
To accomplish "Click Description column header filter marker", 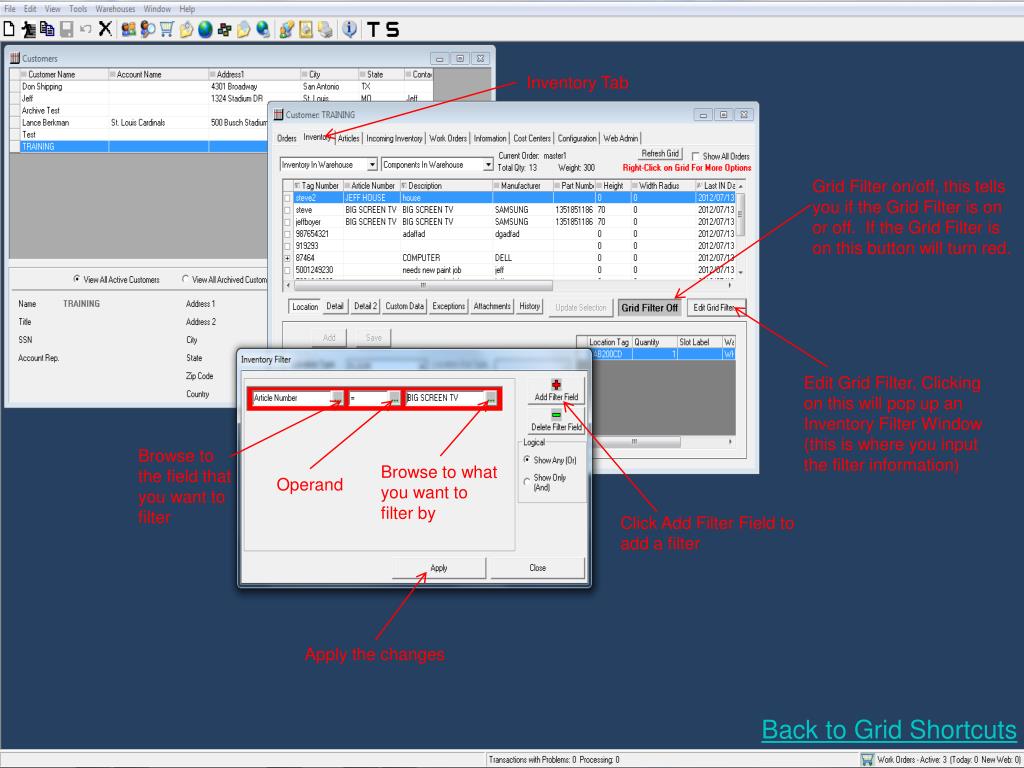I will click(404, 185).
